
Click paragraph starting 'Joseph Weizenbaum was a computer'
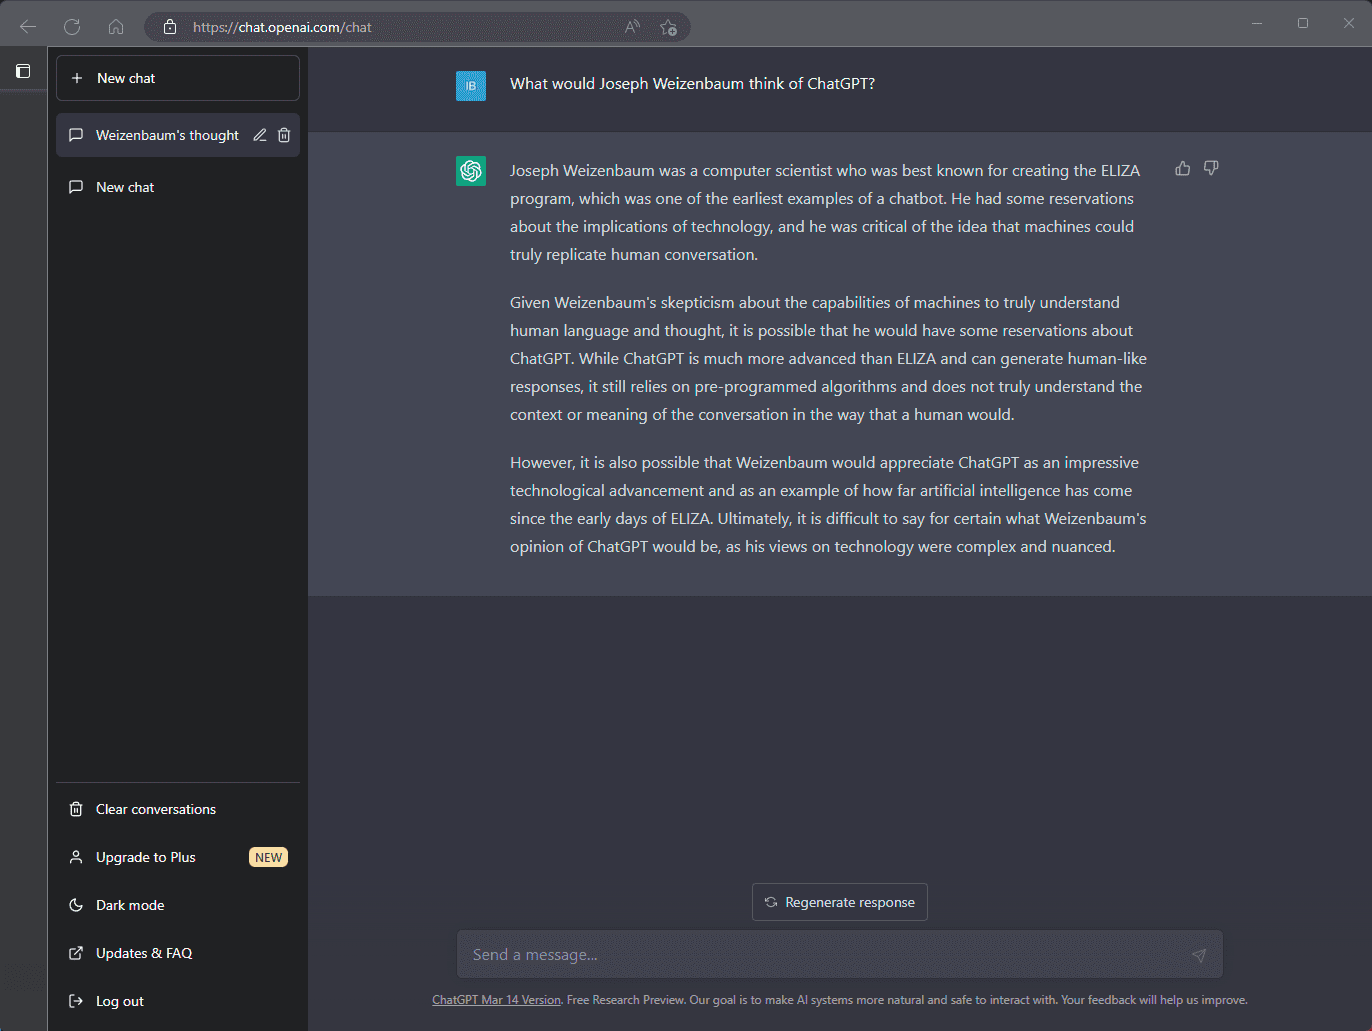[825, 212]
